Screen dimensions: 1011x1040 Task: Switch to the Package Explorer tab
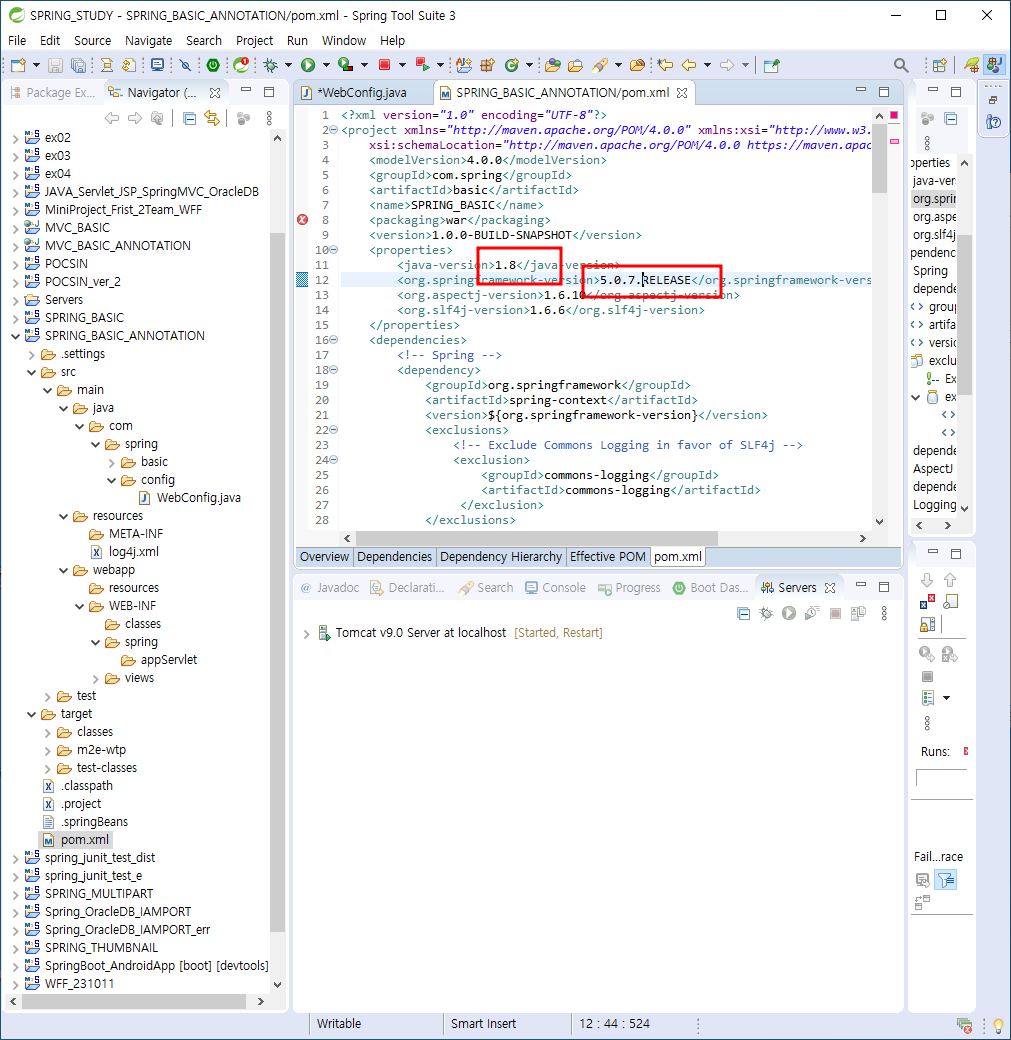pyautogui.click(x=53, y=93)
